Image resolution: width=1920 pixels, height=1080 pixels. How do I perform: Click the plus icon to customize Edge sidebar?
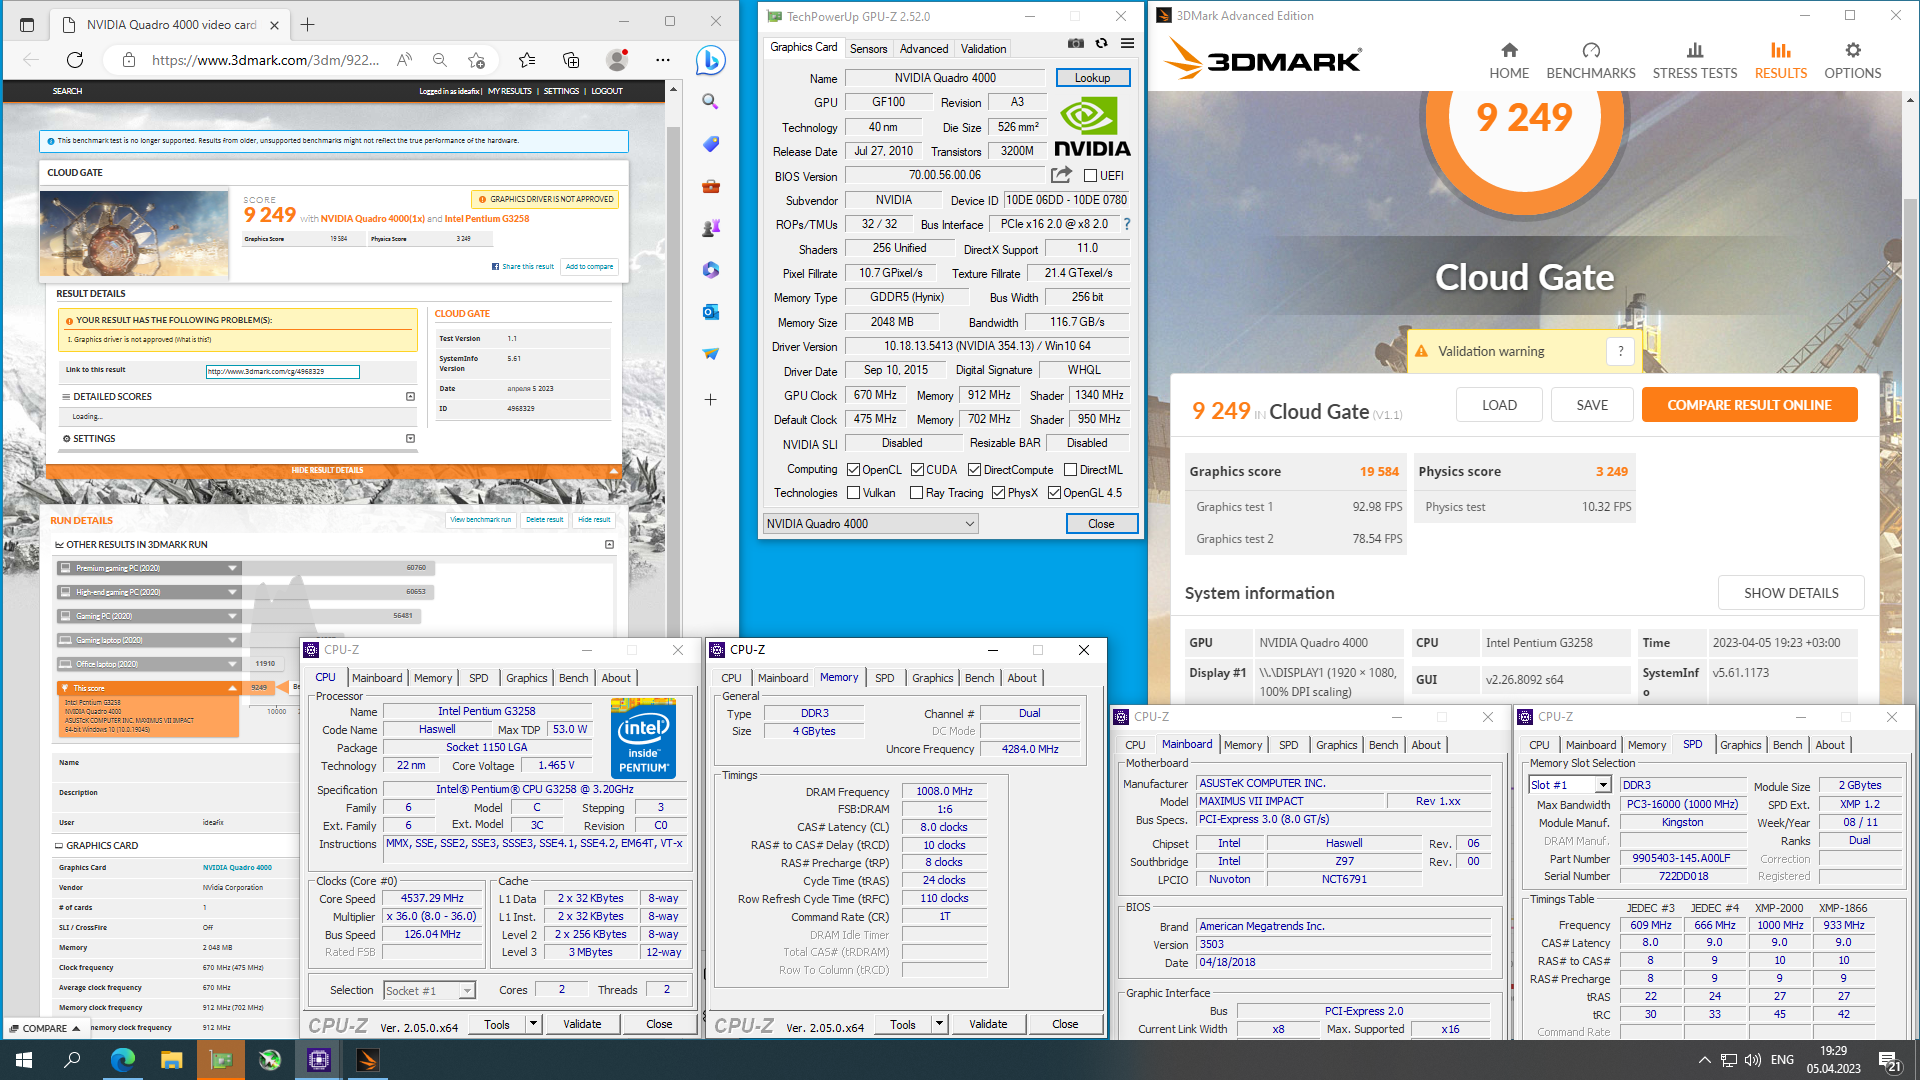tap(710, 400)
